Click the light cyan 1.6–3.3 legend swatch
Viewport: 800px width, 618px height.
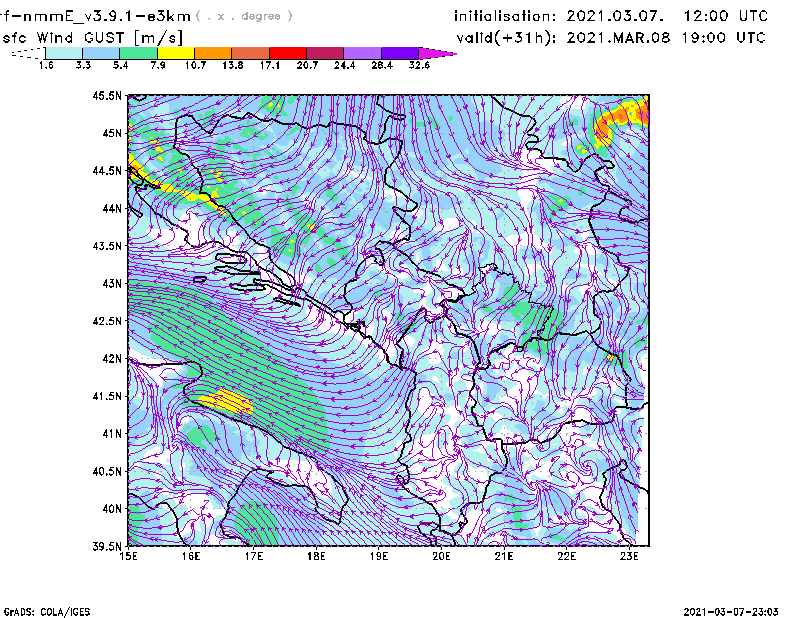tap(64, 53)
